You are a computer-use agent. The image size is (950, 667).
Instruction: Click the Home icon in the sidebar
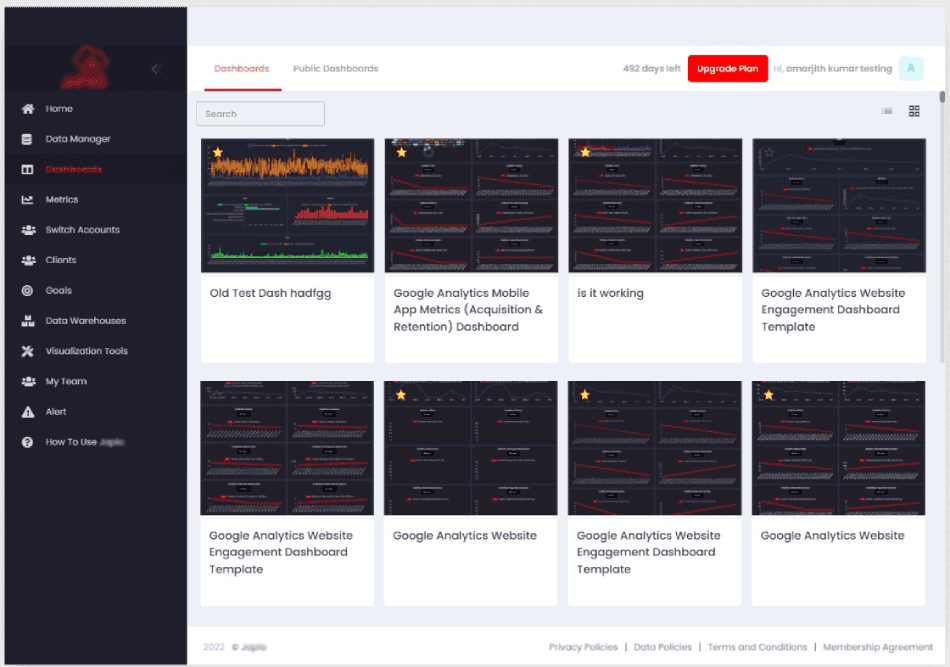click(28, 109)
